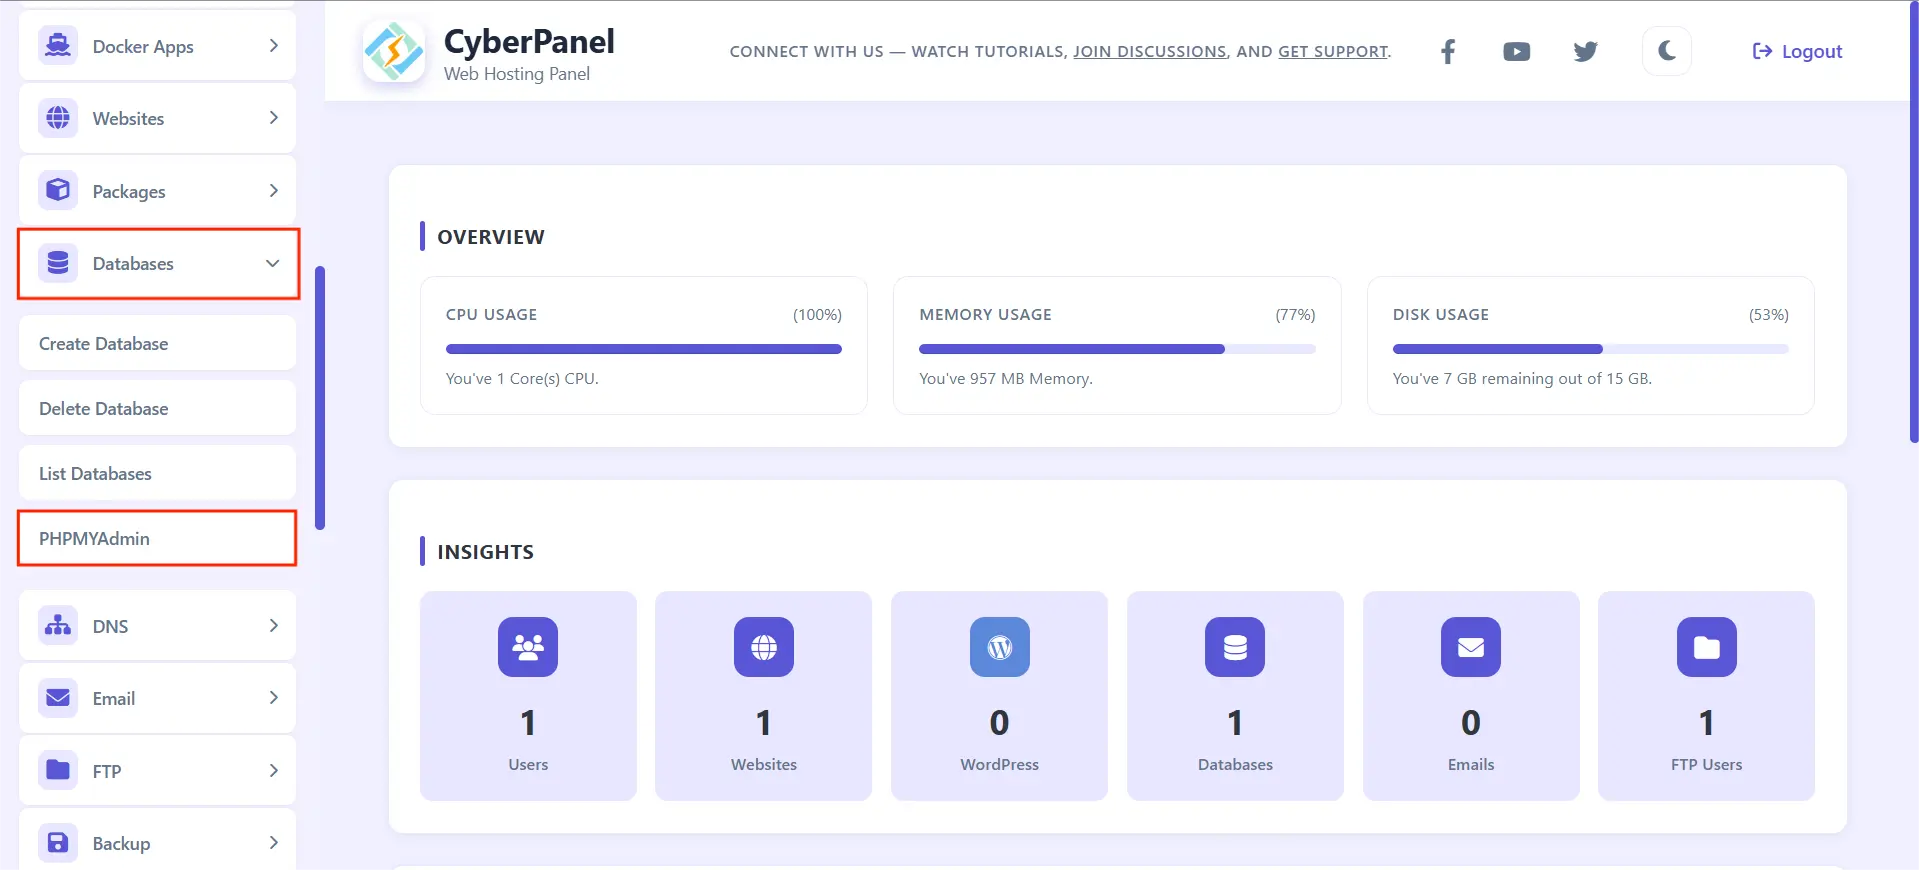This screenshot has width=1919, height=870.
Task: Click the Websites globe sidebar icon
Action: pos(58,118)
